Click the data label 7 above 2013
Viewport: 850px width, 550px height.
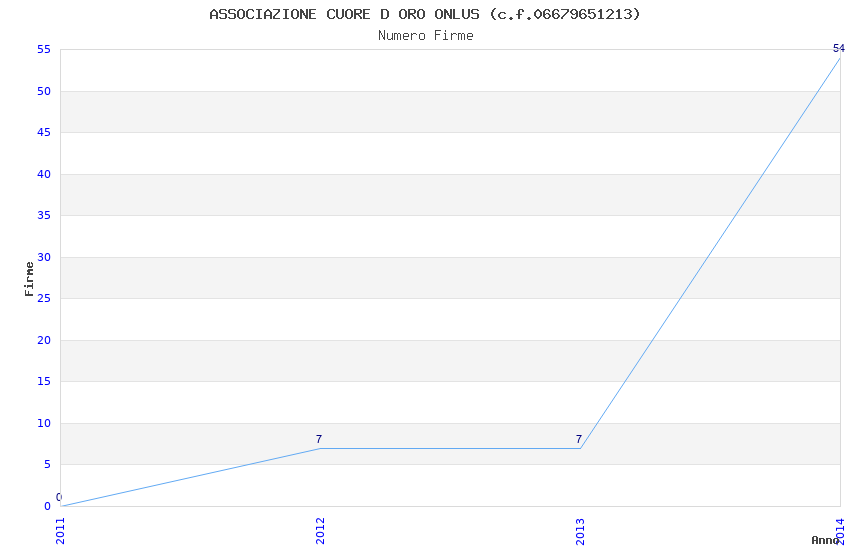579,439
